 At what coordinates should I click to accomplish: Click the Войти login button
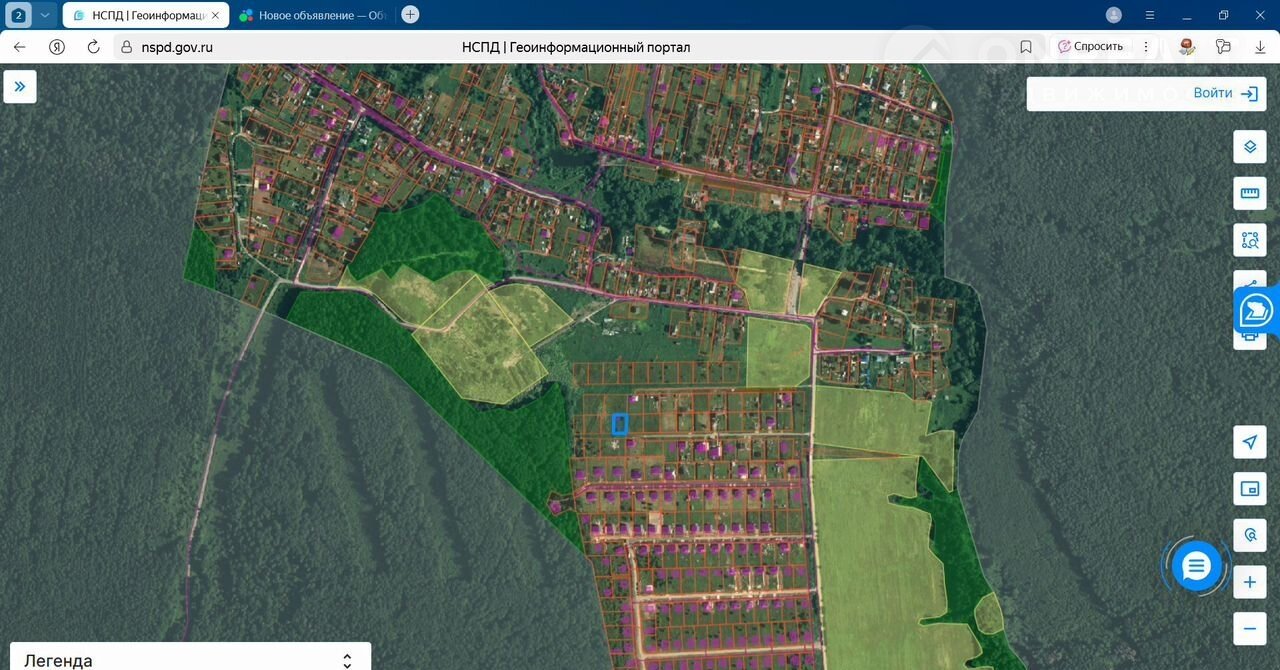[1224, 93]
